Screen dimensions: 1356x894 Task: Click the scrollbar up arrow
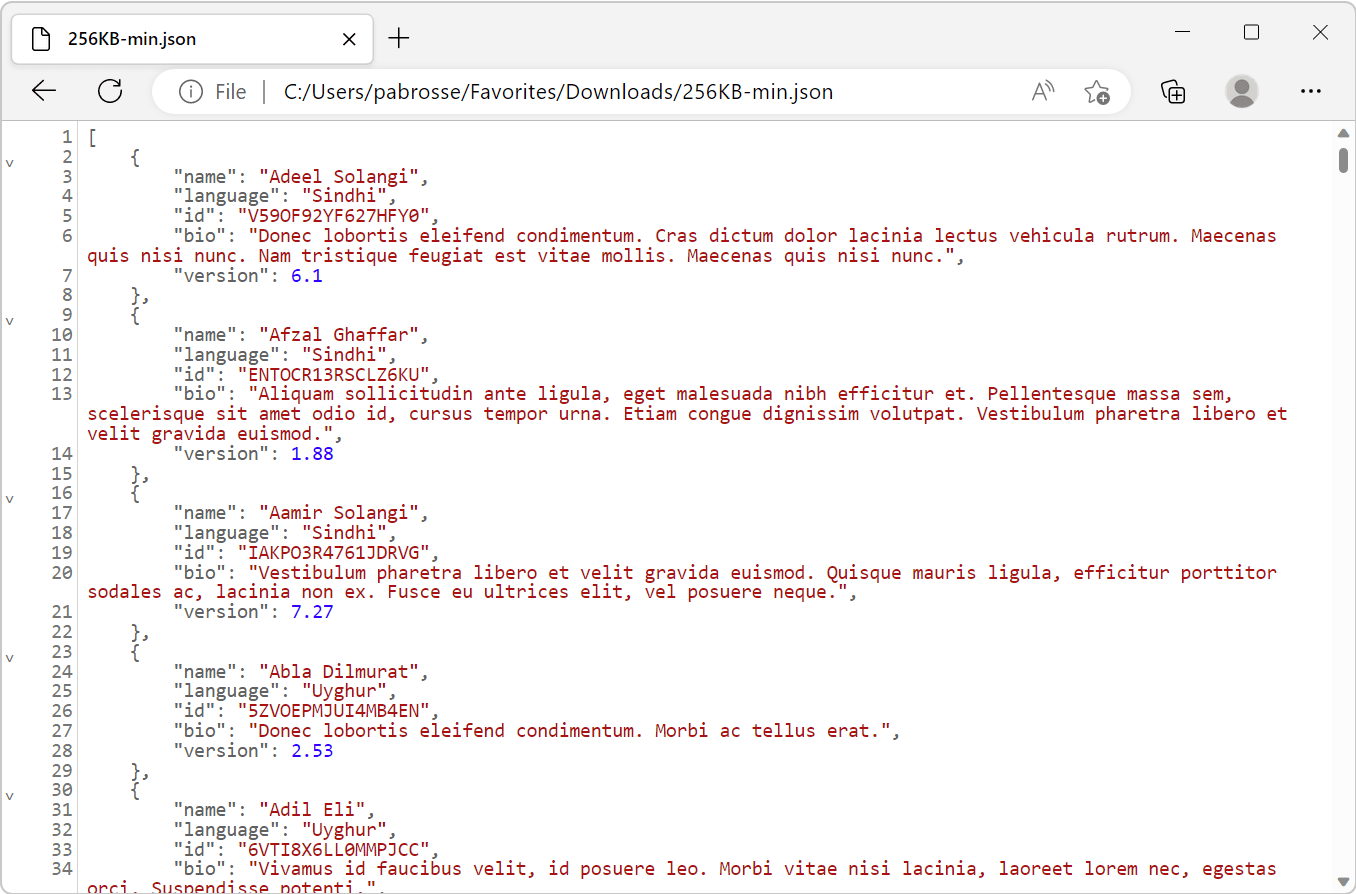(x=1344, y=132)
